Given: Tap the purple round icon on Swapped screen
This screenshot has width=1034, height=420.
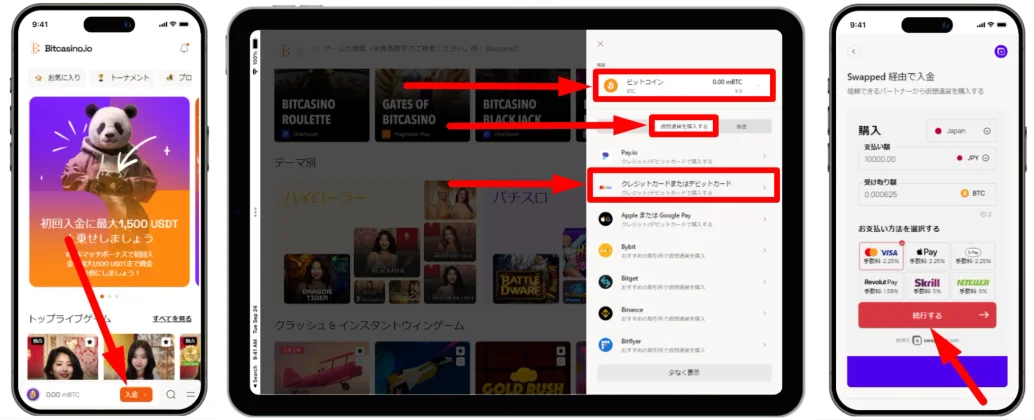Looking at the screenshot, I should coord(1000,51).
